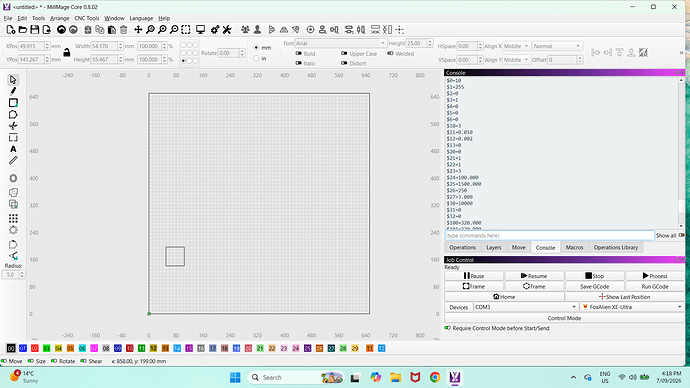Click the Chrome taskbar icon
The width and height of the screenshot is (690, 388).
(435, 377)
